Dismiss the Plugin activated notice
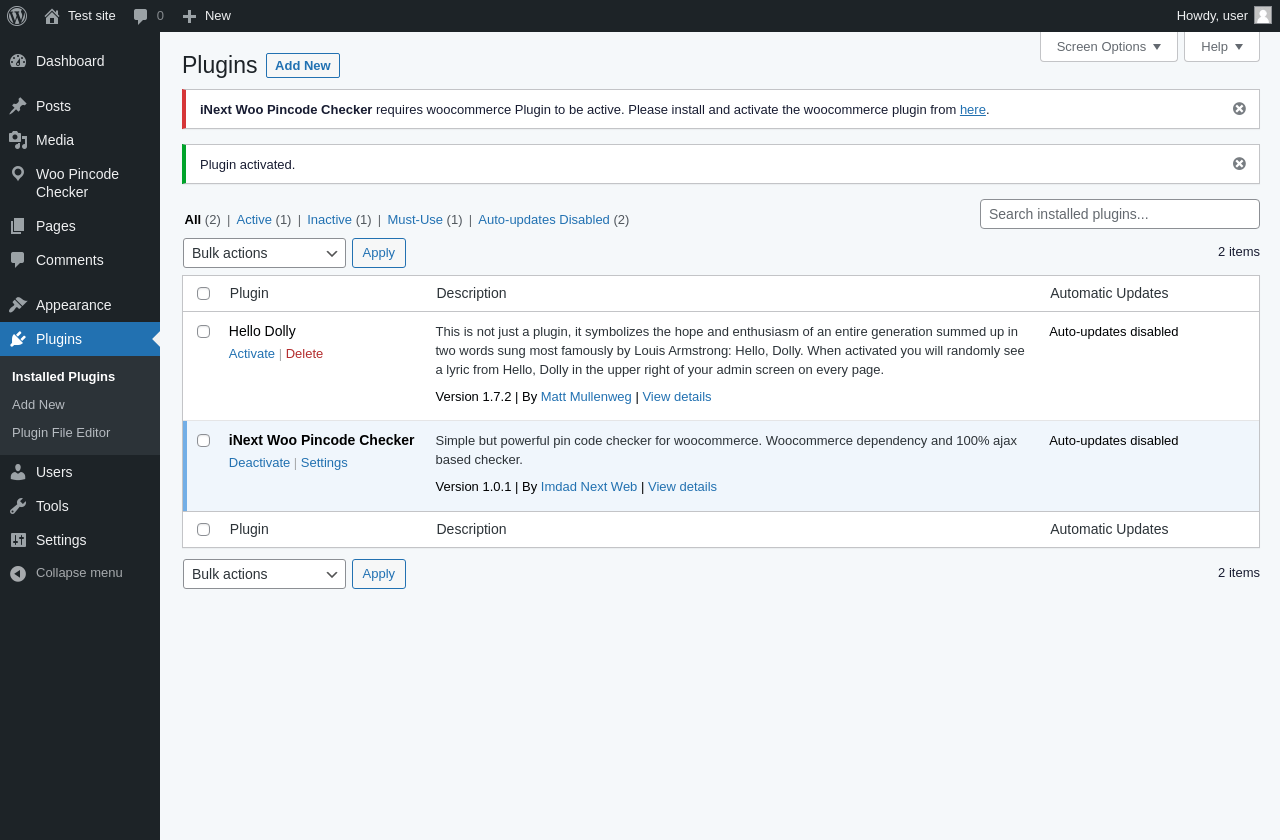Screen dimensions: 1280x840 pos(1239,164)
